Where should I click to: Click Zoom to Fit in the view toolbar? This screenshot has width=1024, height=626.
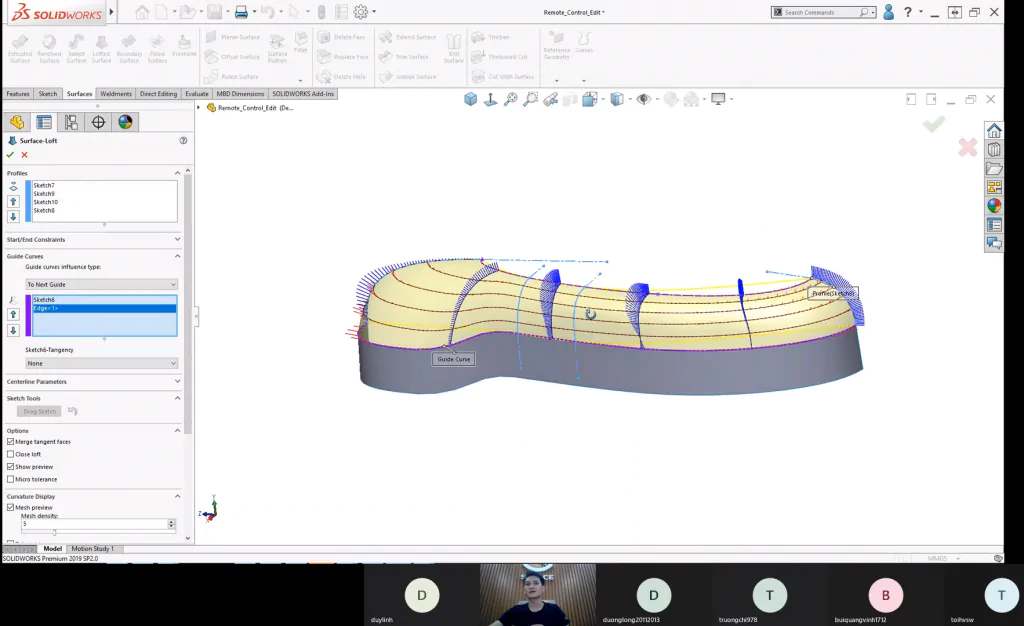coord(511,99)
